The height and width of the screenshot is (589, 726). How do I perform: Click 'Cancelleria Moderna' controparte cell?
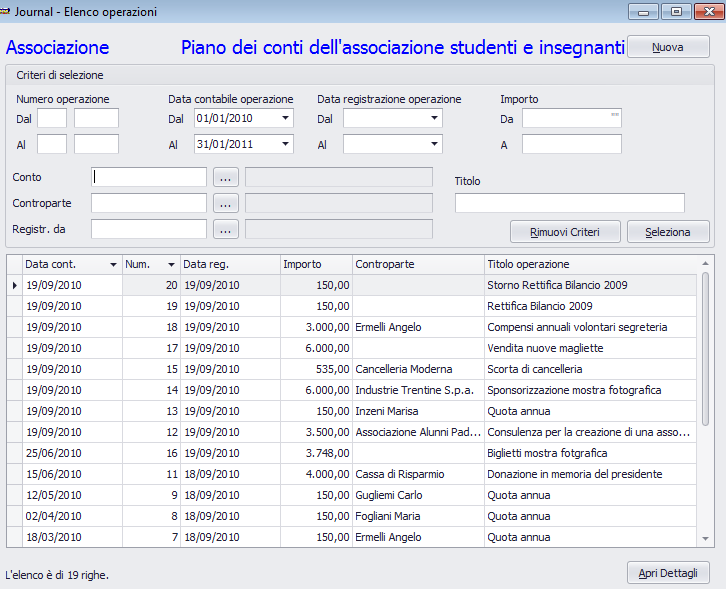pos(419,369)
